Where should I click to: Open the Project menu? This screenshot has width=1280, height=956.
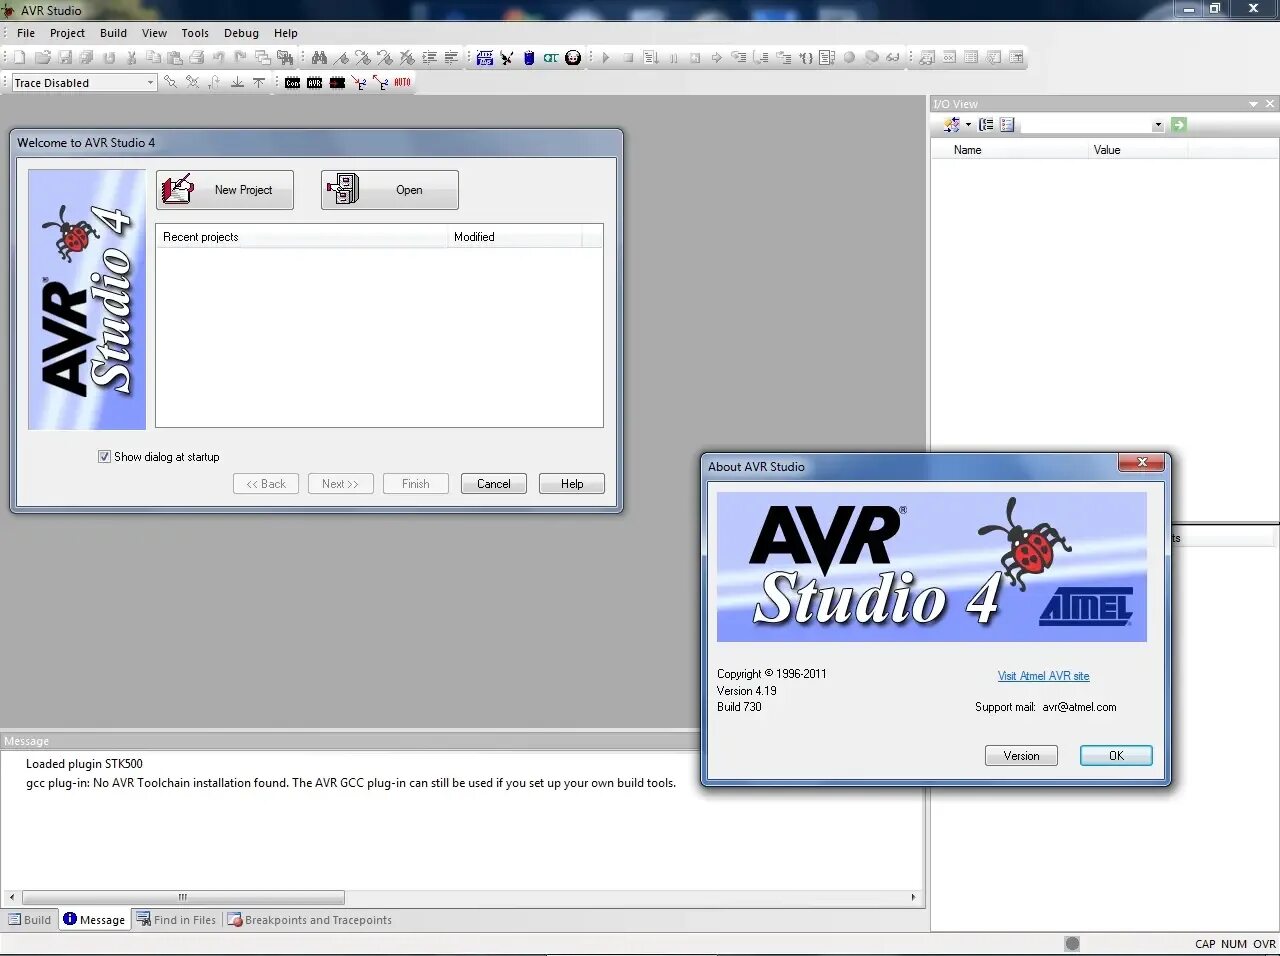pyautogui.click(x=68, y=33)
